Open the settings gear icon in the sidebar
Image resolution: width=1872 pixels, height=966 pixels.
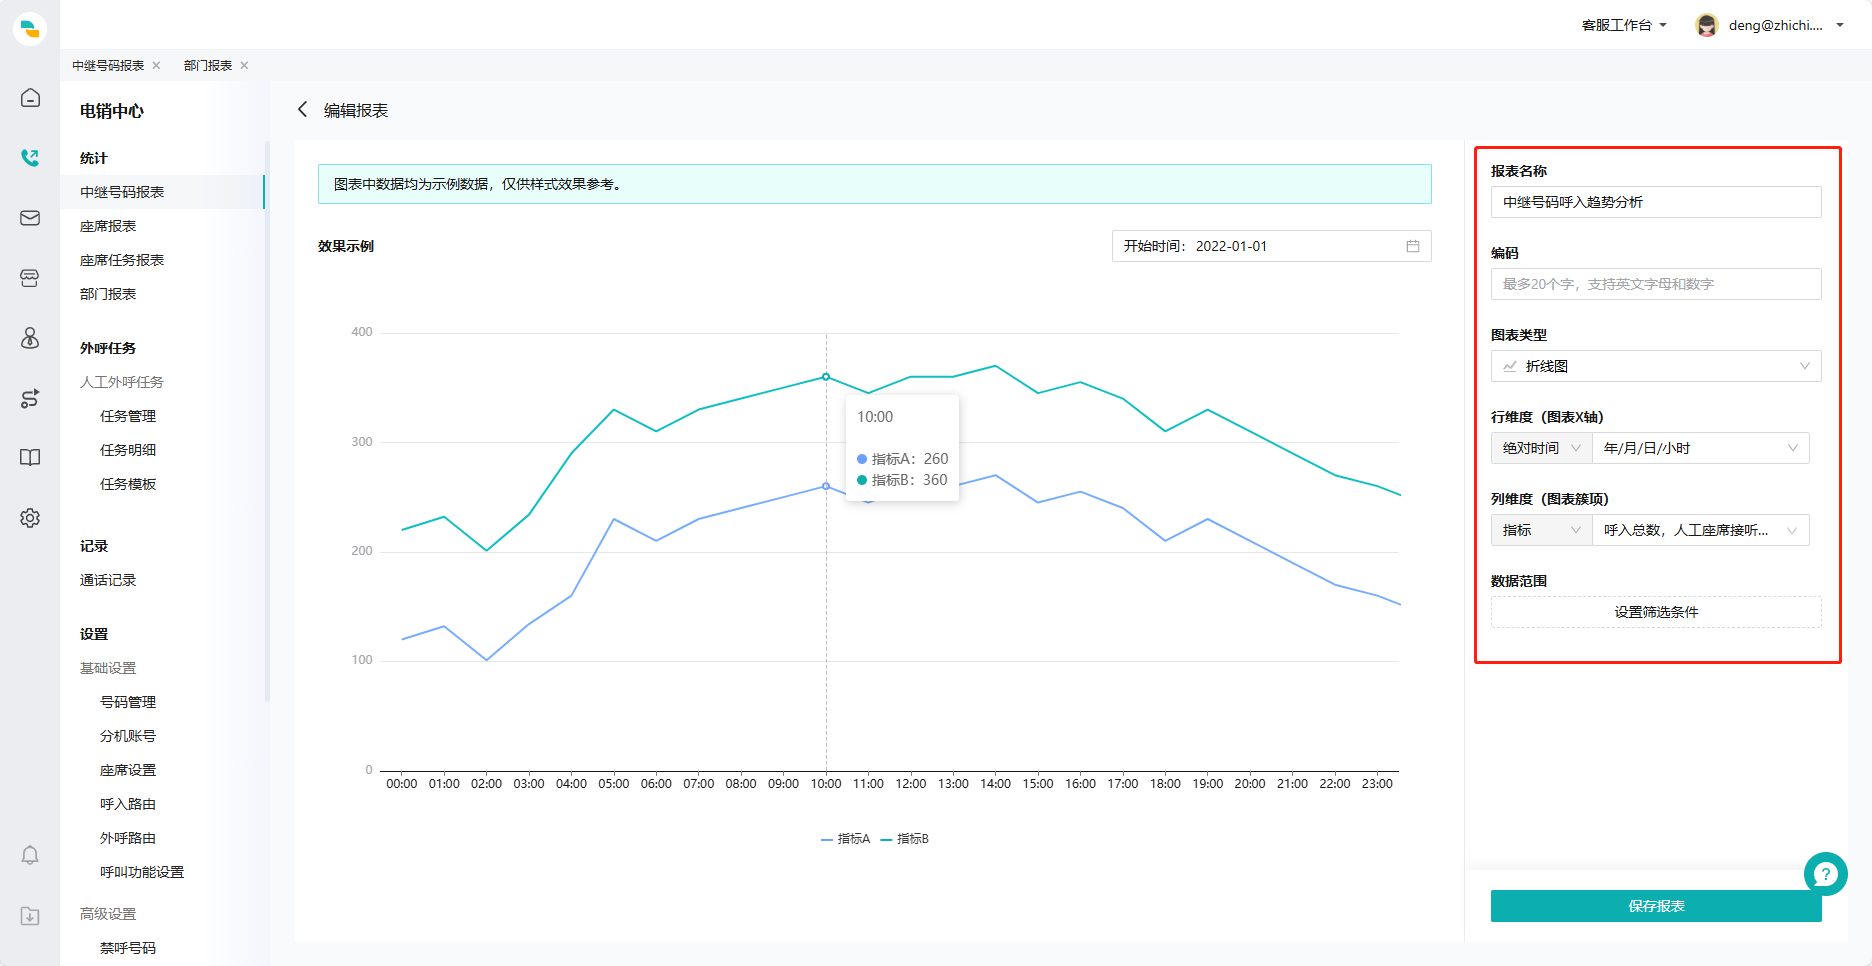pyautogui.click(x=30, y=518)
